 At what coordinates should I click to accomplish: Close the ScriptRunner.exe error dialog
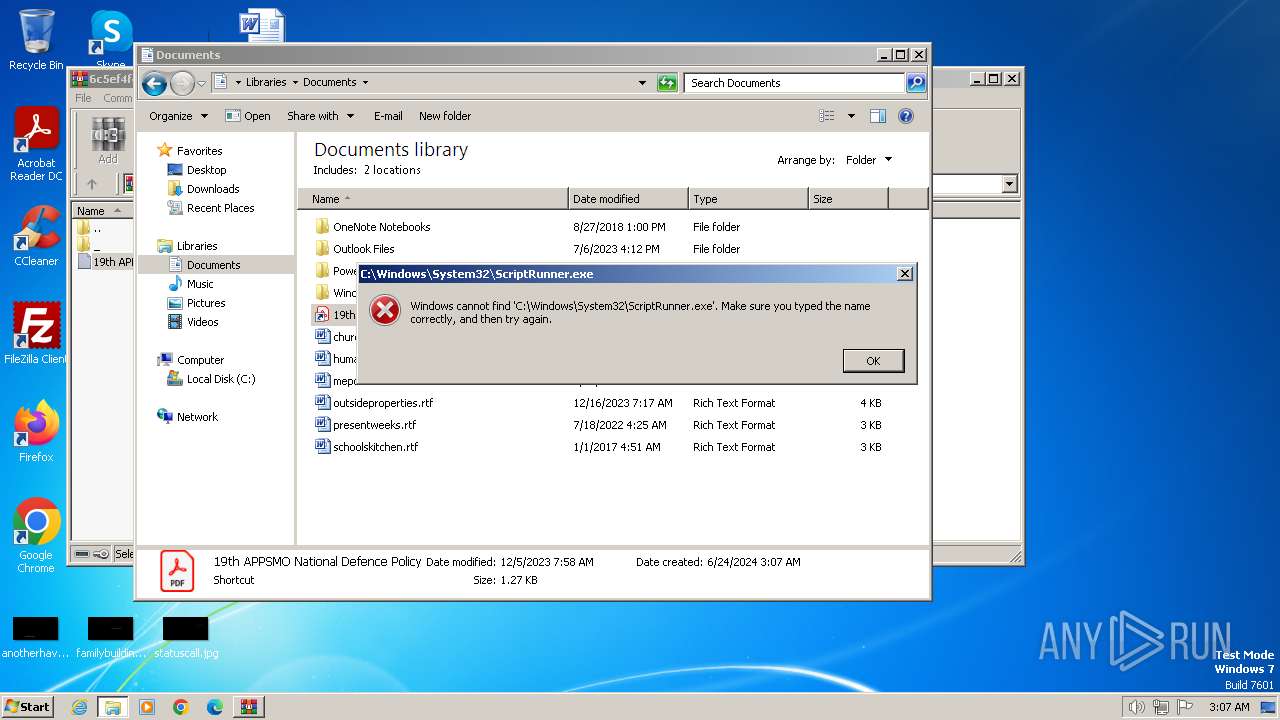pyautogui.click(x=904, y=273)
